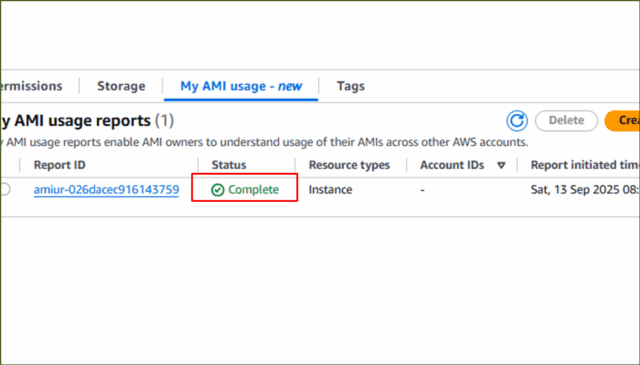The image size is (640, 365).
Task: Click the Resource types column header
Action: 349,165
